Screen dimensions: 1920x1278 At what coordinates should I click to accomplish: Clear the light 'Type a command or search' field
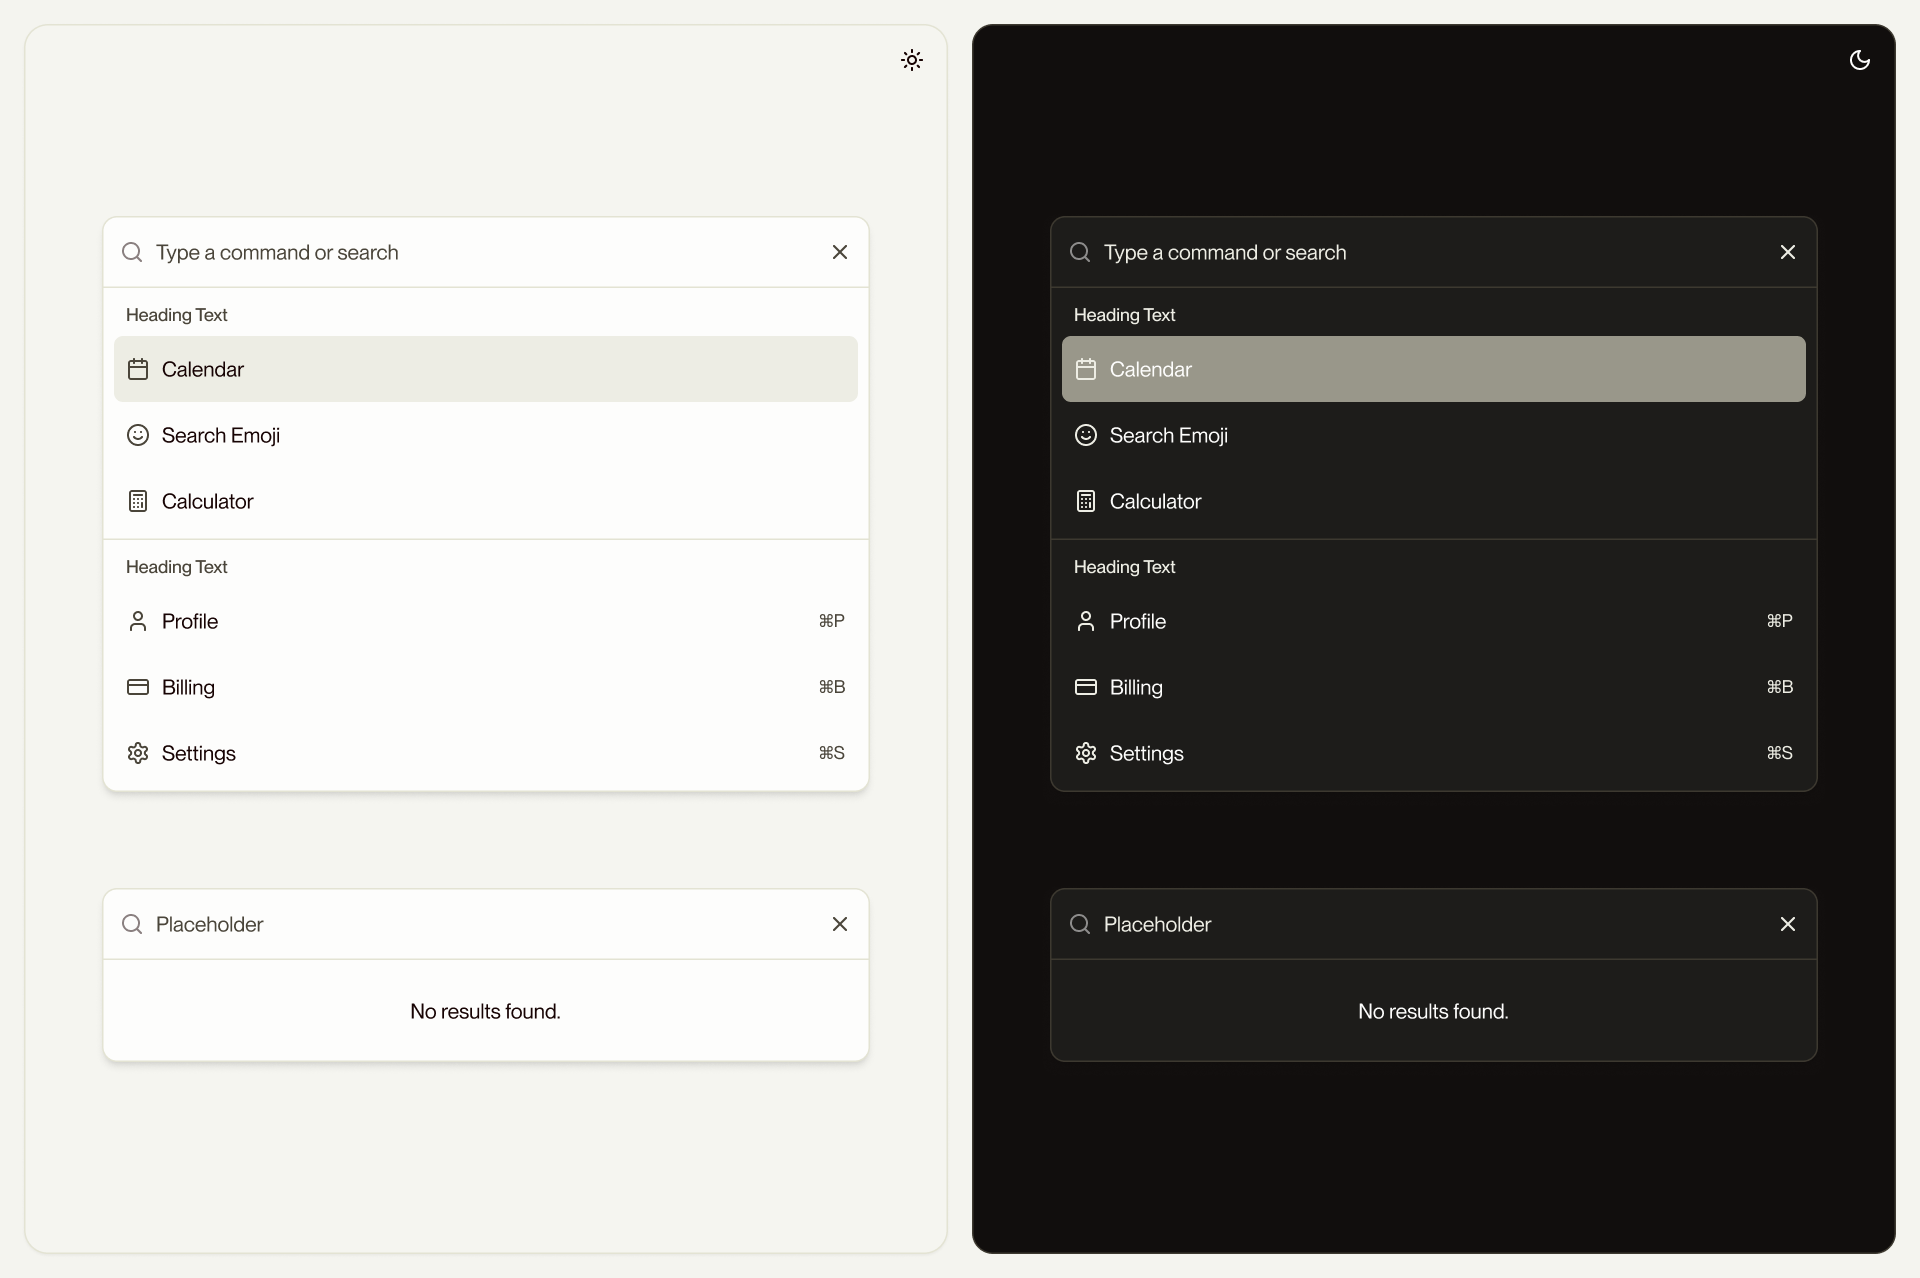pos(840,252)
